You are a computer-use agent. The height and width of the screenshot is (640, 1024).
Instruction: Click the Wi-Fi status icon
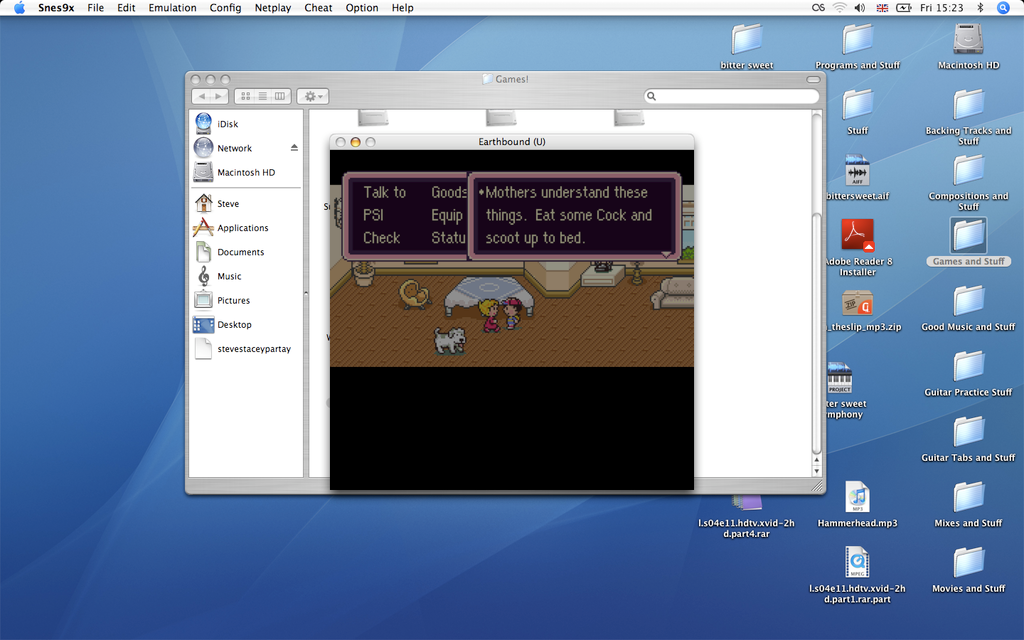pyautogui.click(x=839, y=8)
